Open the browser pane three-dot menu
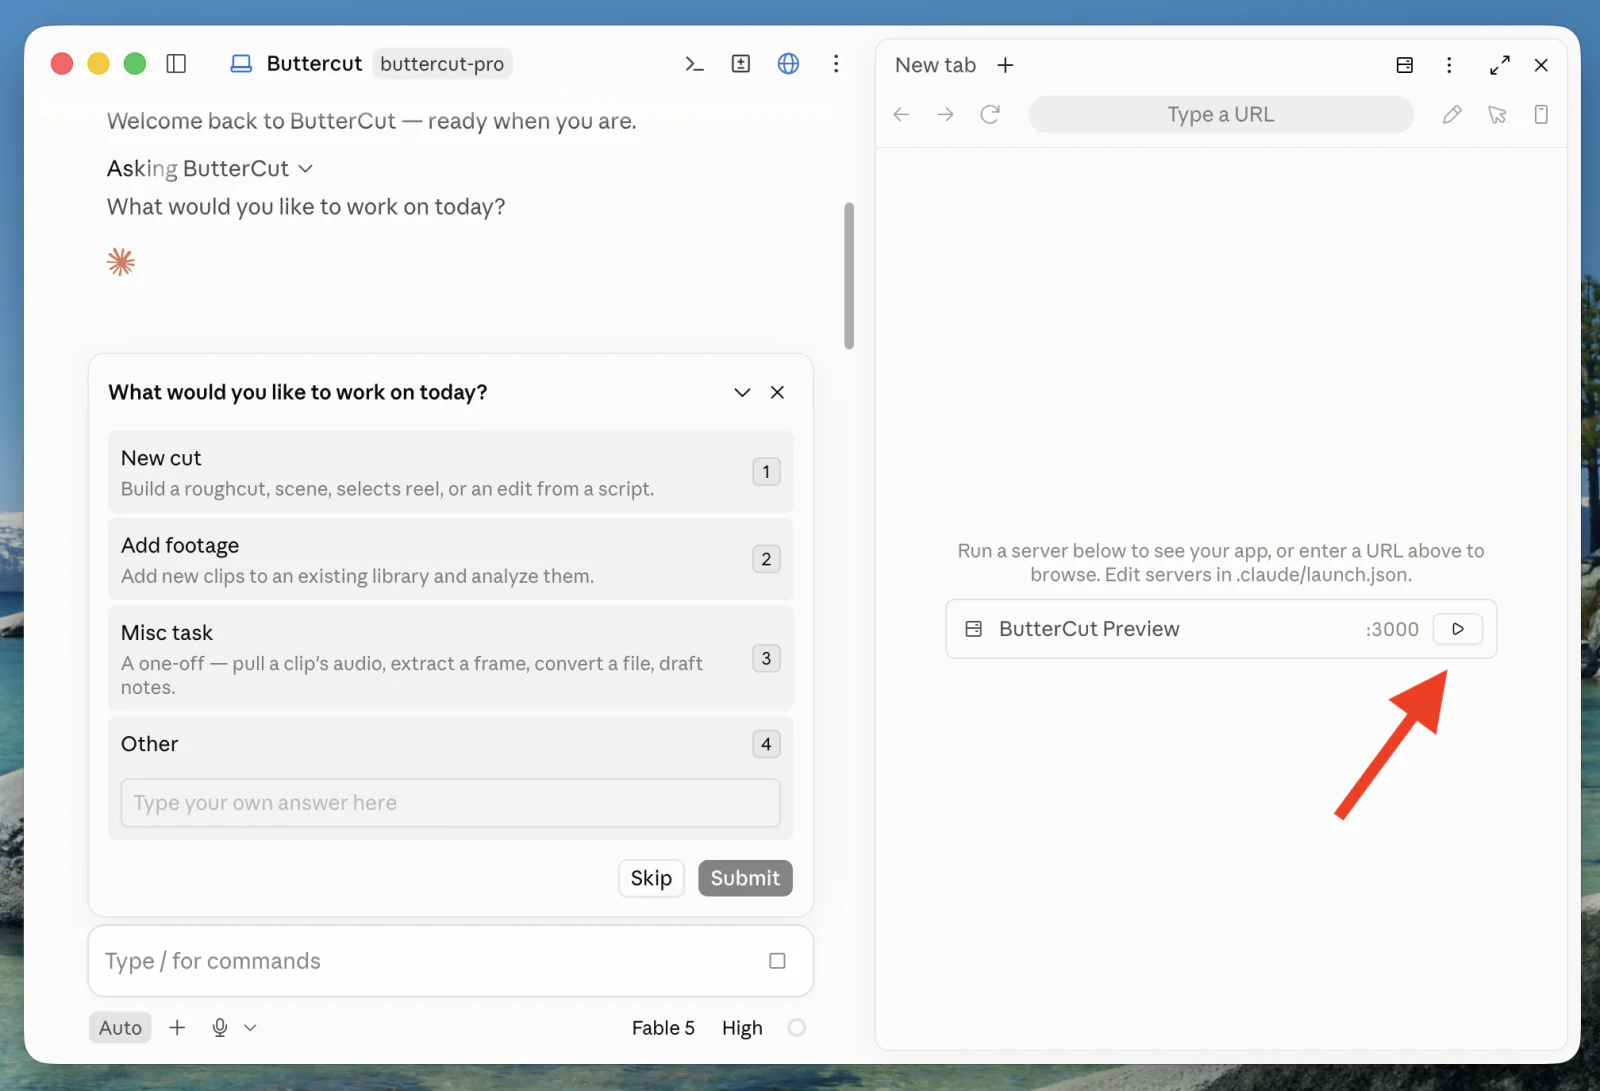This screenshot has height=1091, width=1600. coord(1449,65)
